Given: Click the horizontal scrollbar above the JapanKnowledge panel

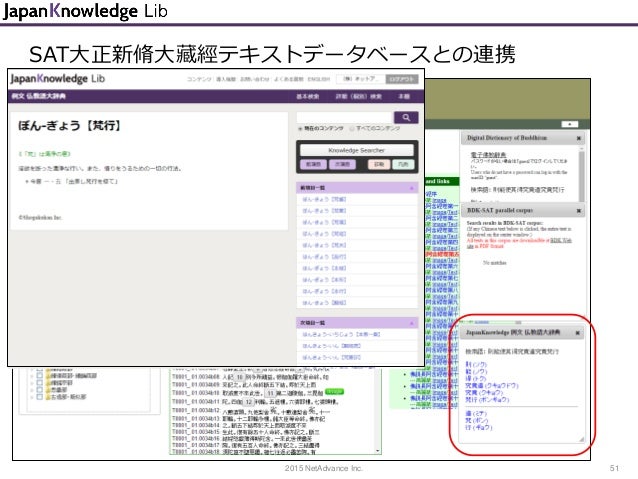Looking at the screenshot, I should pos(518,323).
